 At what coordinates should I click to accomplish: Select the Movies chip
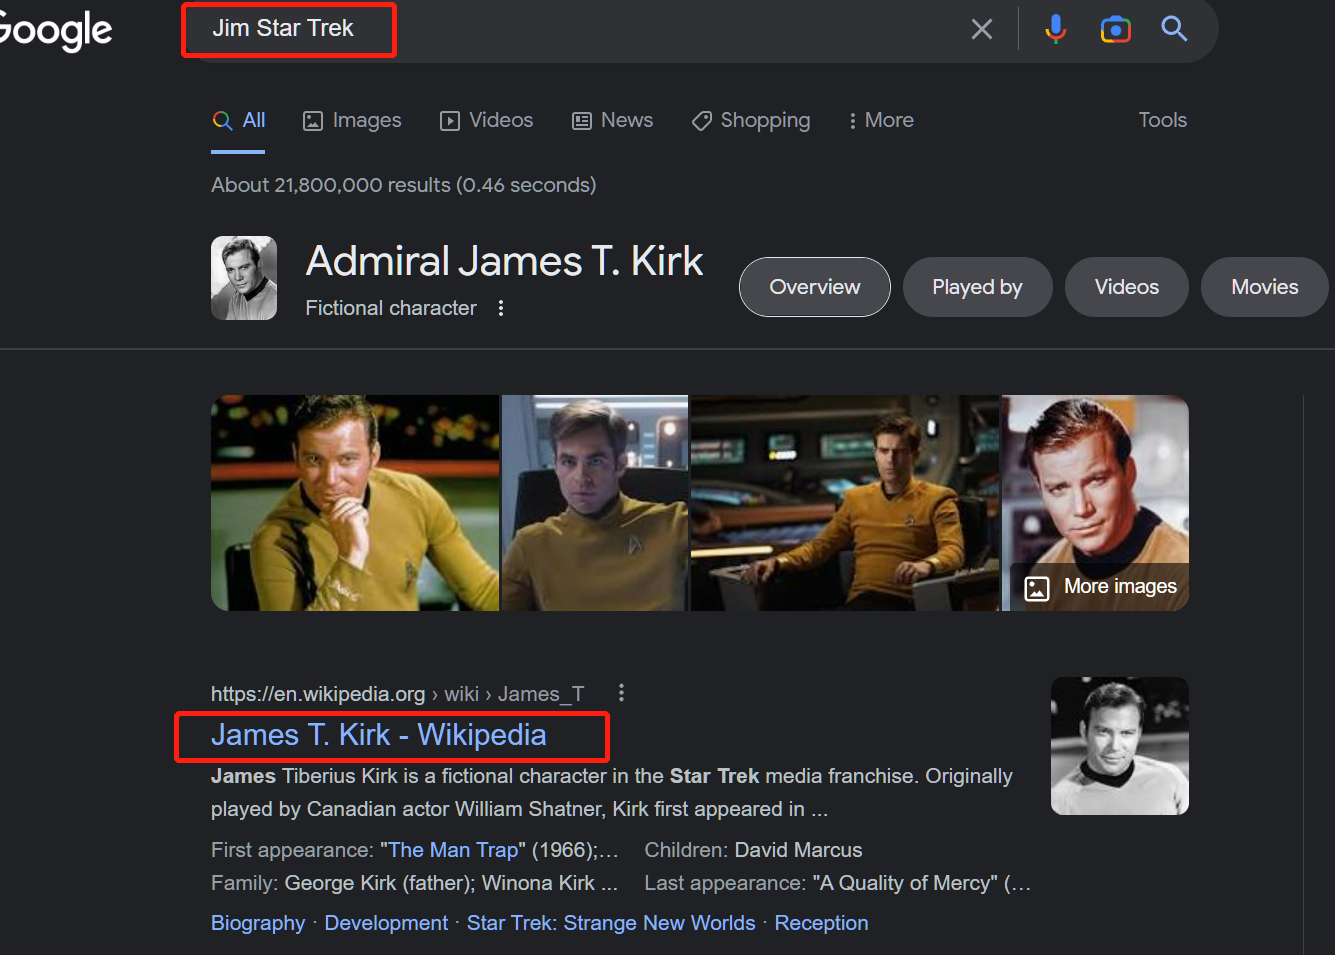click(1264, 287)
